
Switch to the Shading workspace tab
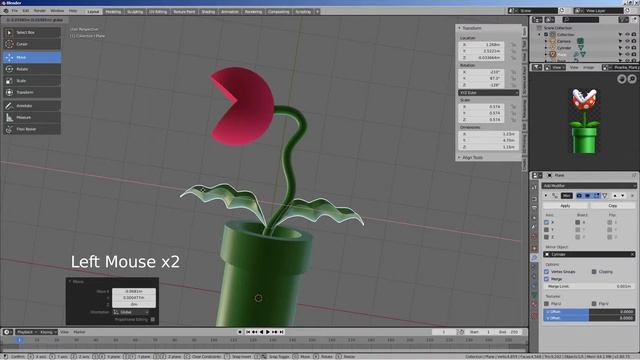(x=208, y=12)
